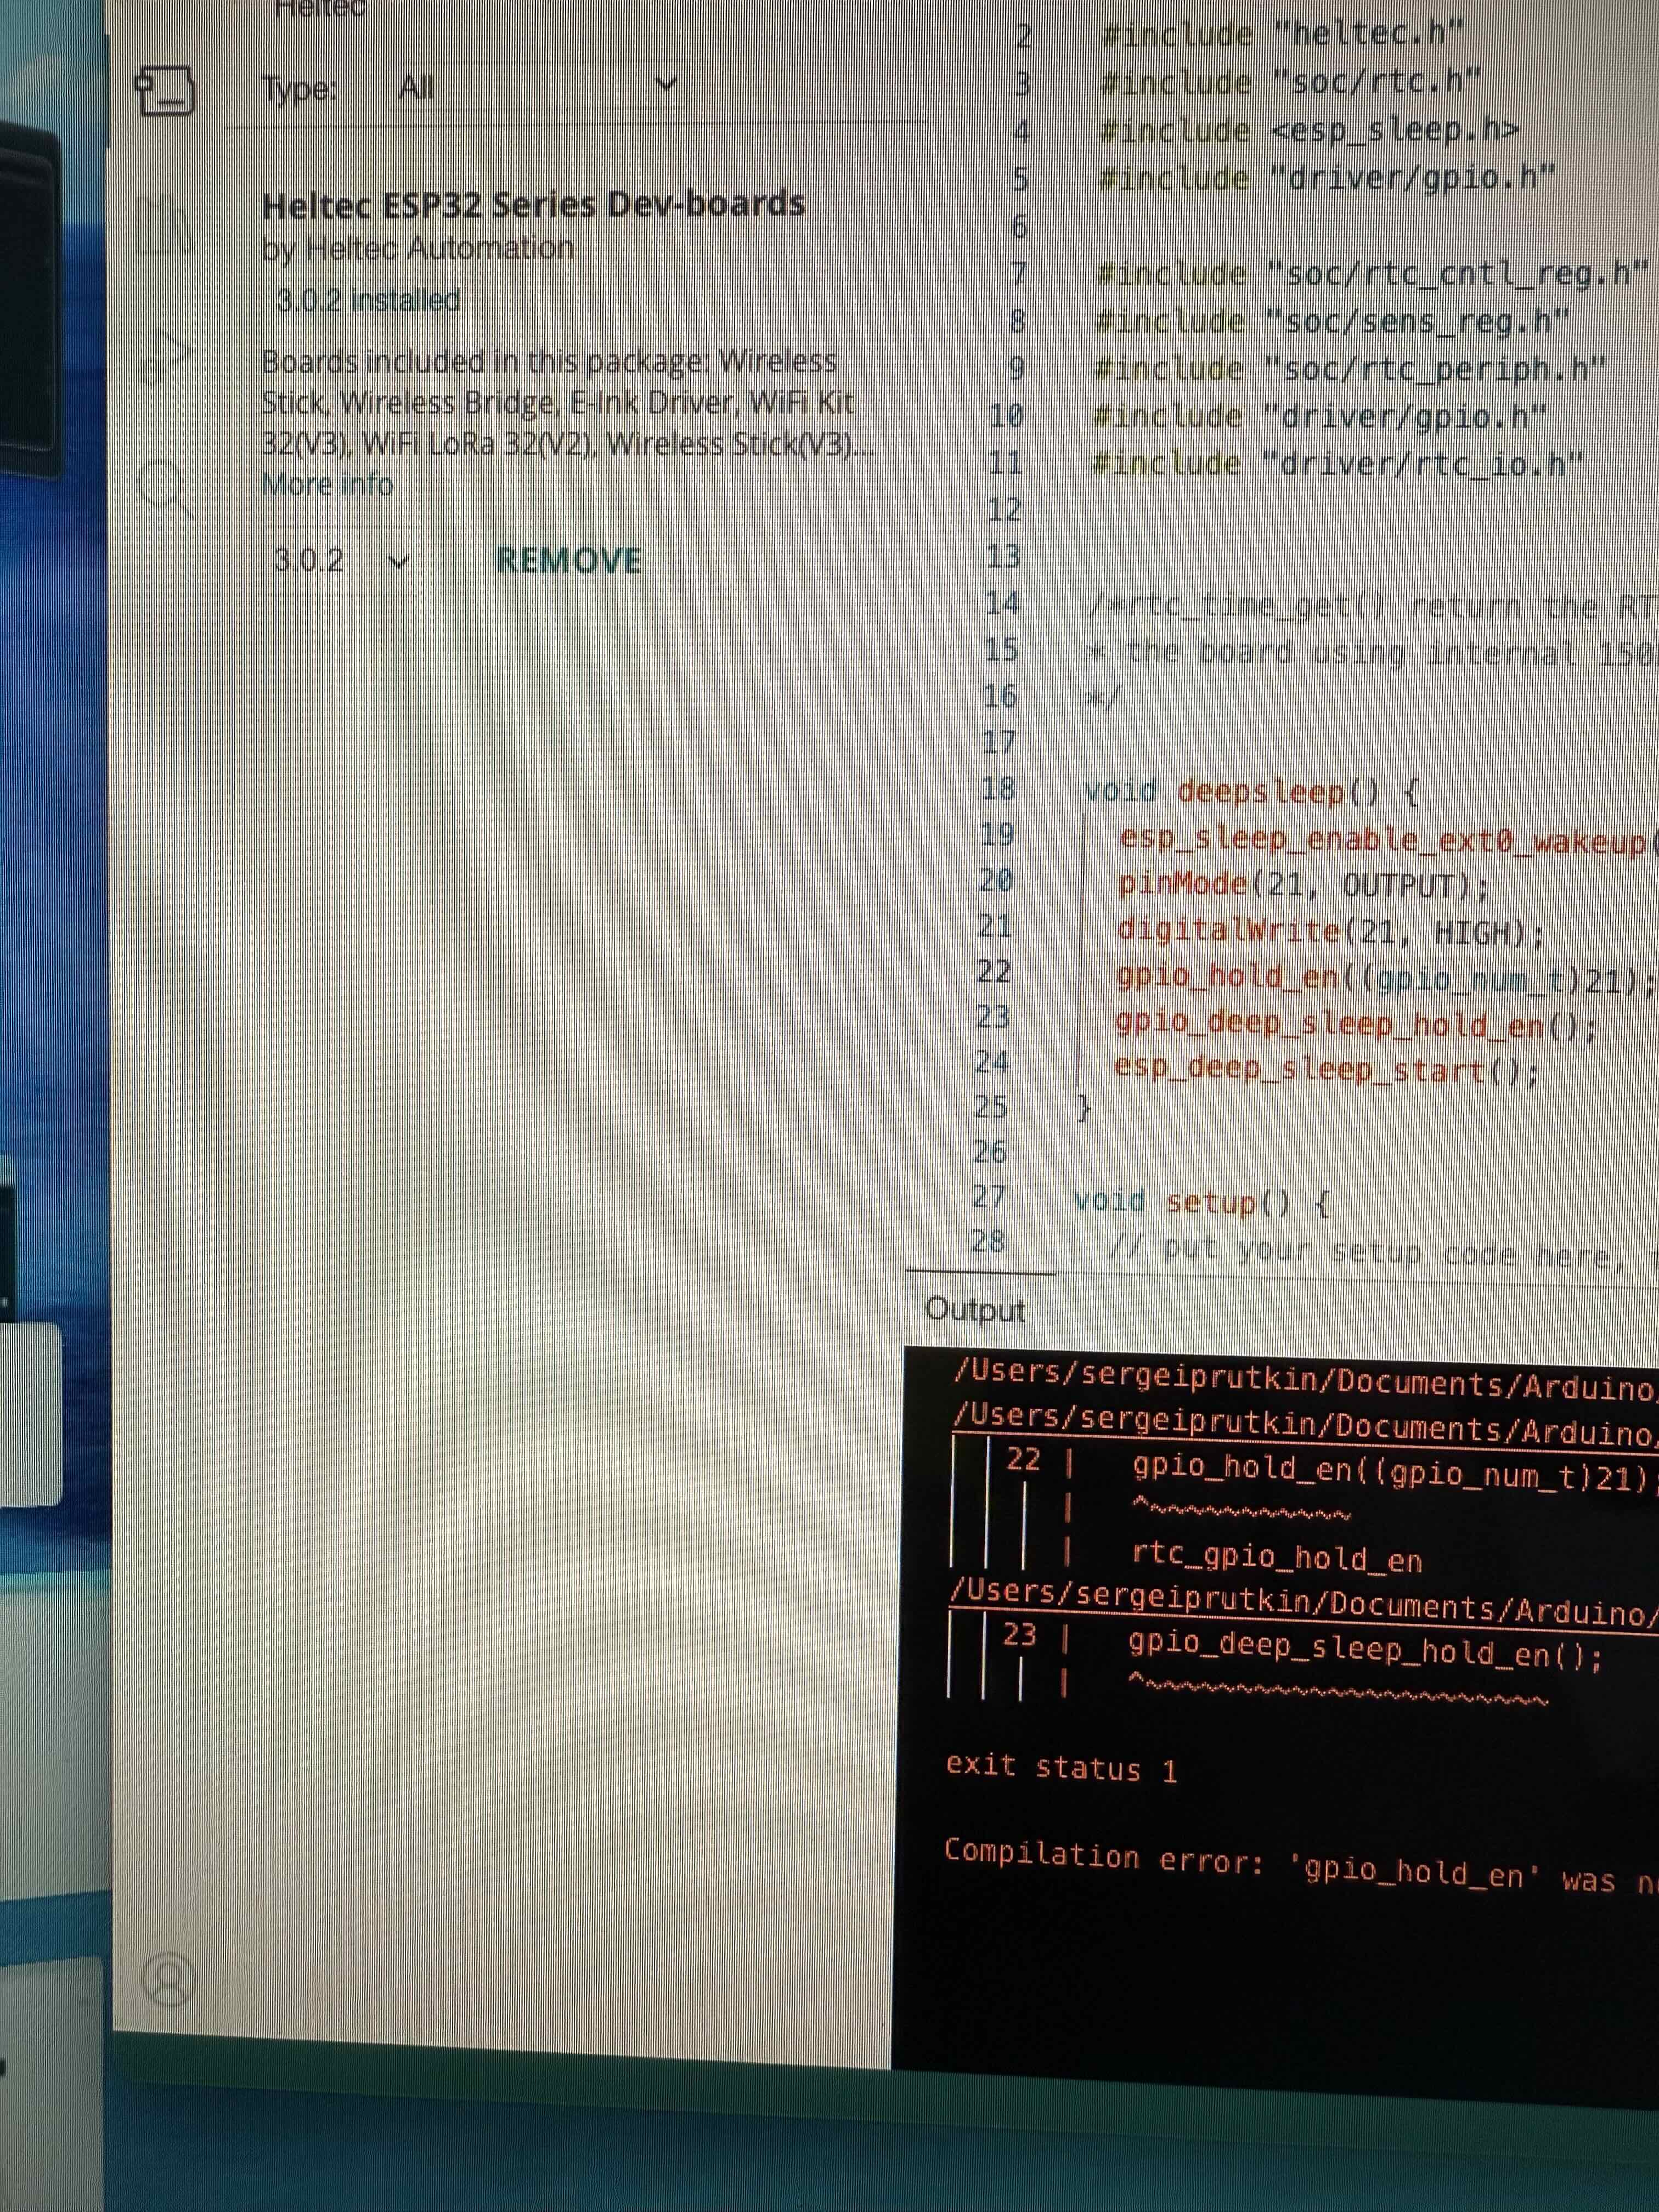
Task: Select the Output panel tab
Action: 975,1309
